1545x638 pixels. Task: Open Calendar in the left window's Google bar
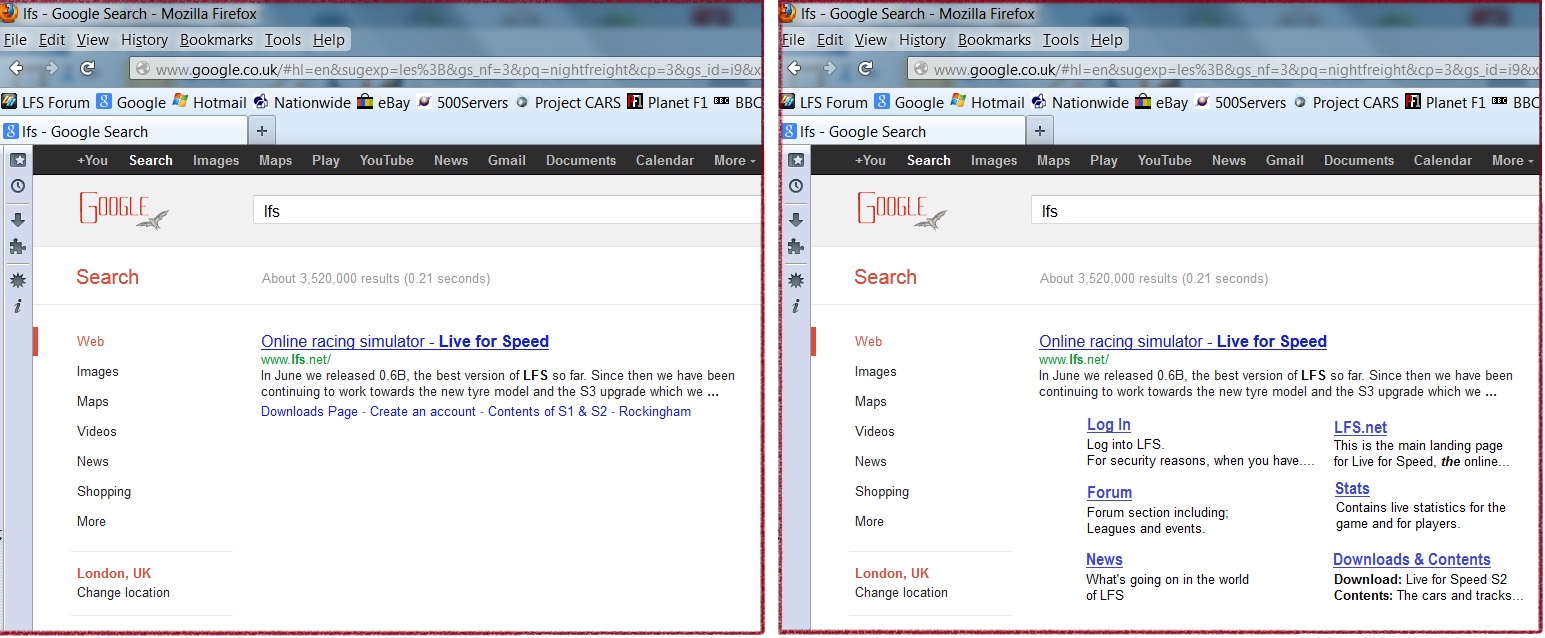point(665,160)
